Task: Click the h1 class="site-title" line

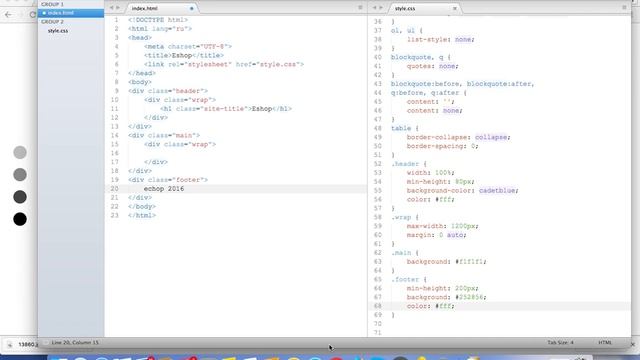Action: pyautogui.click(x=226, y=109)
